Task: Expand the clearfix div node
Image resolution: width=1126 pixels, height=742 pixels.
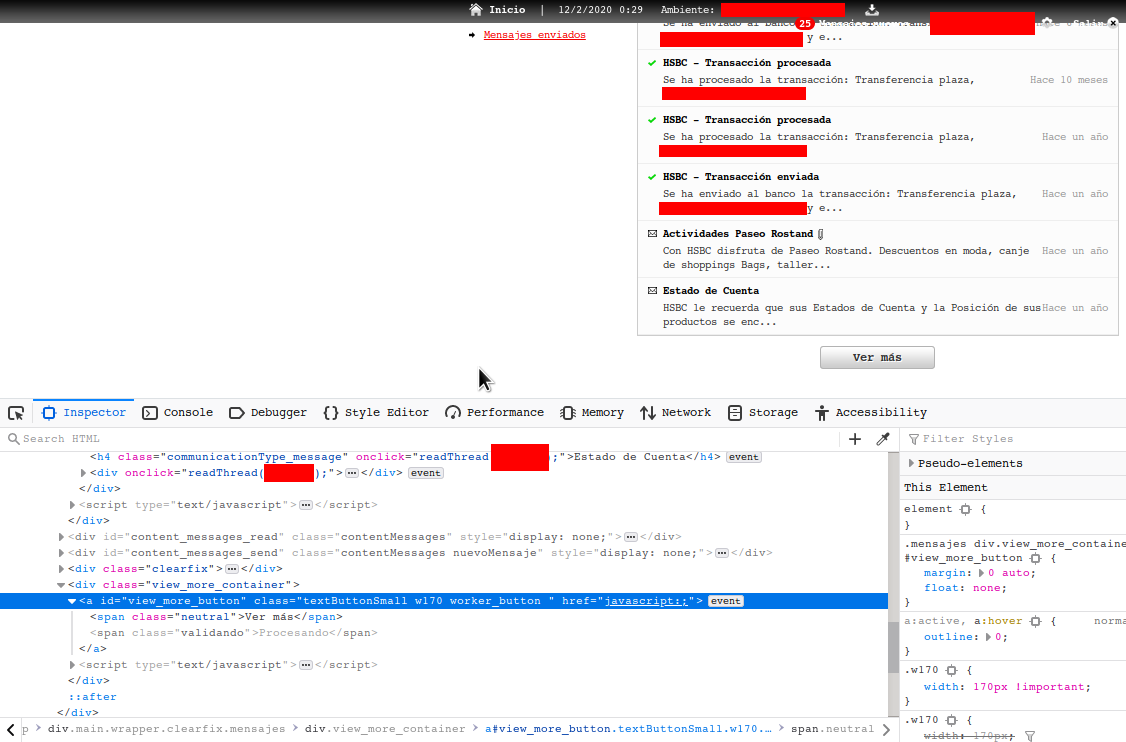Action: tap(62, 569)
